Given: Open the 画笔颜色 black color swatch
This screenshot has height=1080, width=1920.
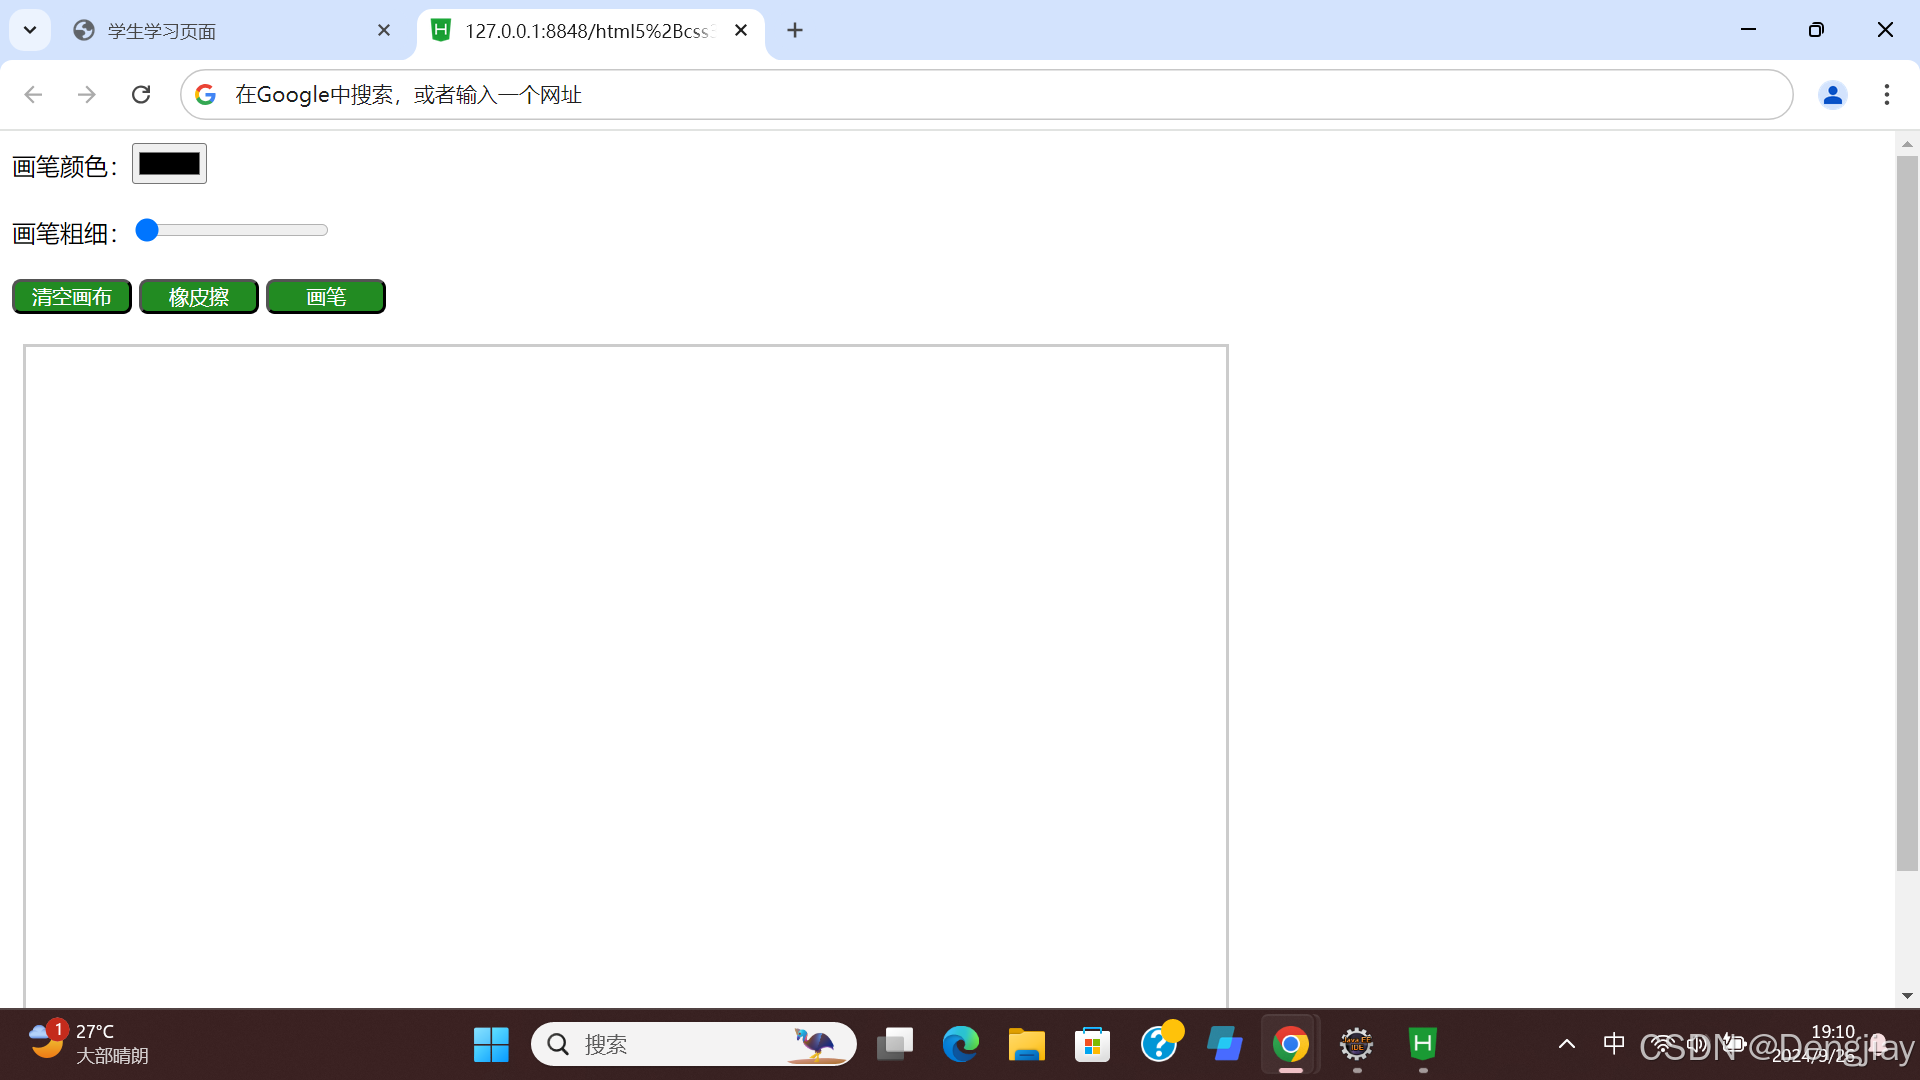Looking at the screenshot, I should (169, 164).
